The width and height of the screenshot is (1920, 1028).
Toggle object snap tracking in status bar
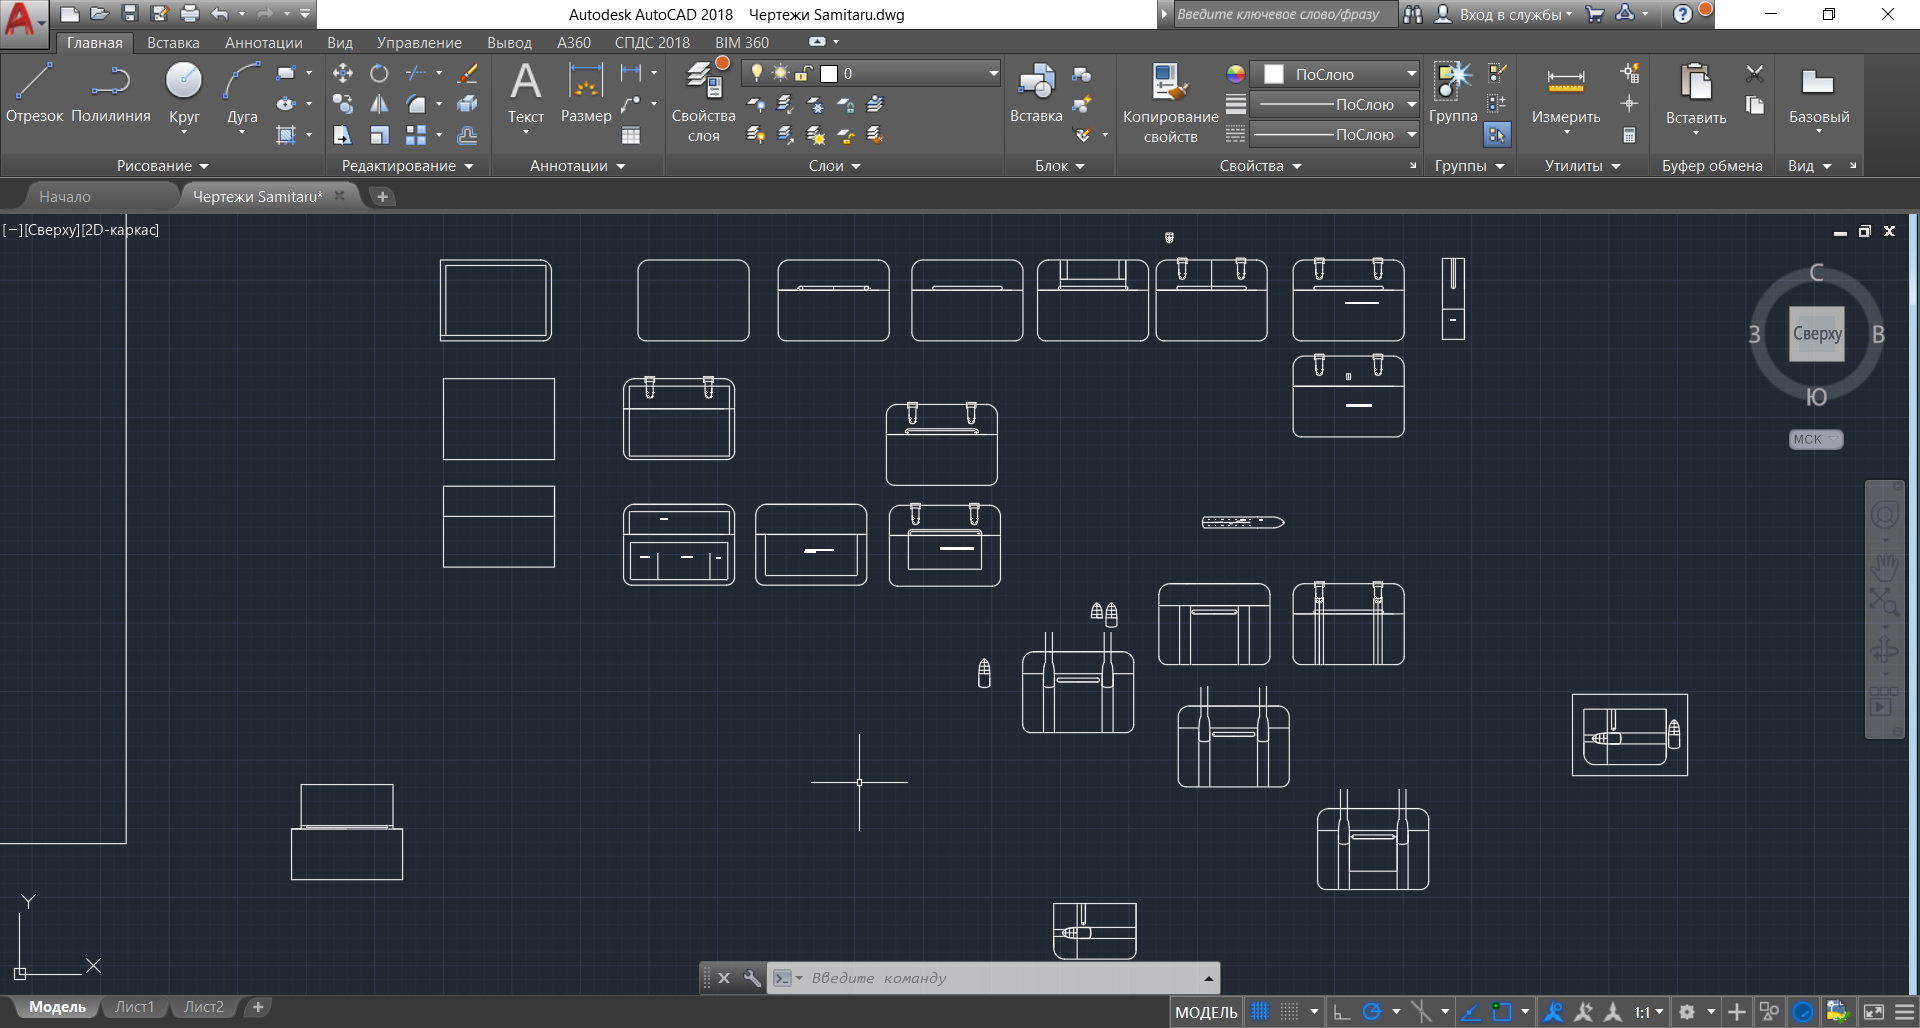[x=1471, y=1012]
